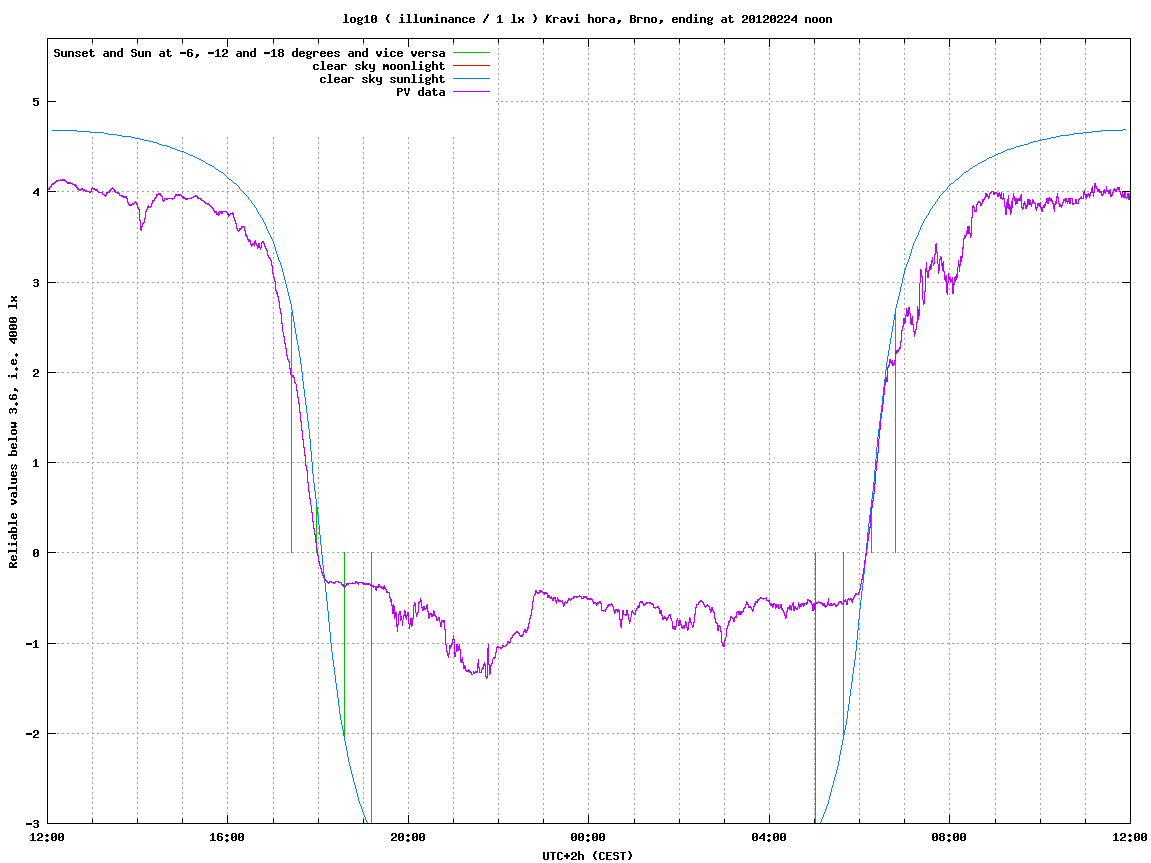This screenshot has width=1151, height=863.
Task: Click x-axis label 04:00
Action: [769, 837]
